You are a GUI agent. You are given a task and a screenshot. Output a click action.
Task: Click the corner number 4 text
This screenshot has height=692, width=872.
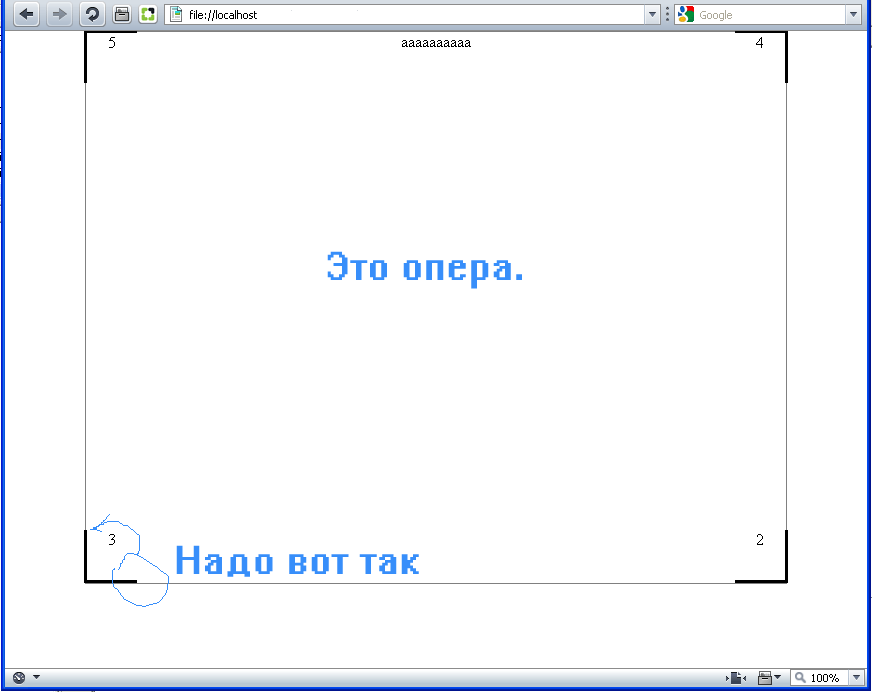pos(759,43)
